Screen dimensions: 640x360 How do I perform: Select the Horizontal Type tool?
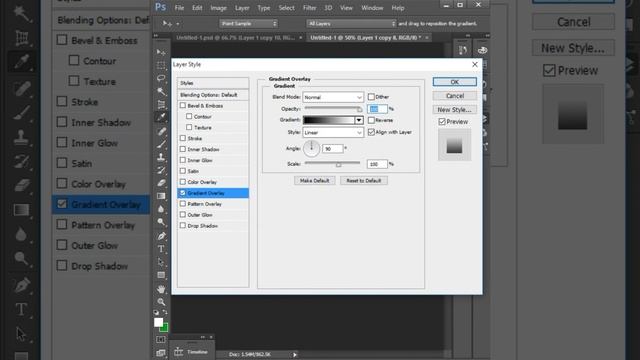click(161, 249)
